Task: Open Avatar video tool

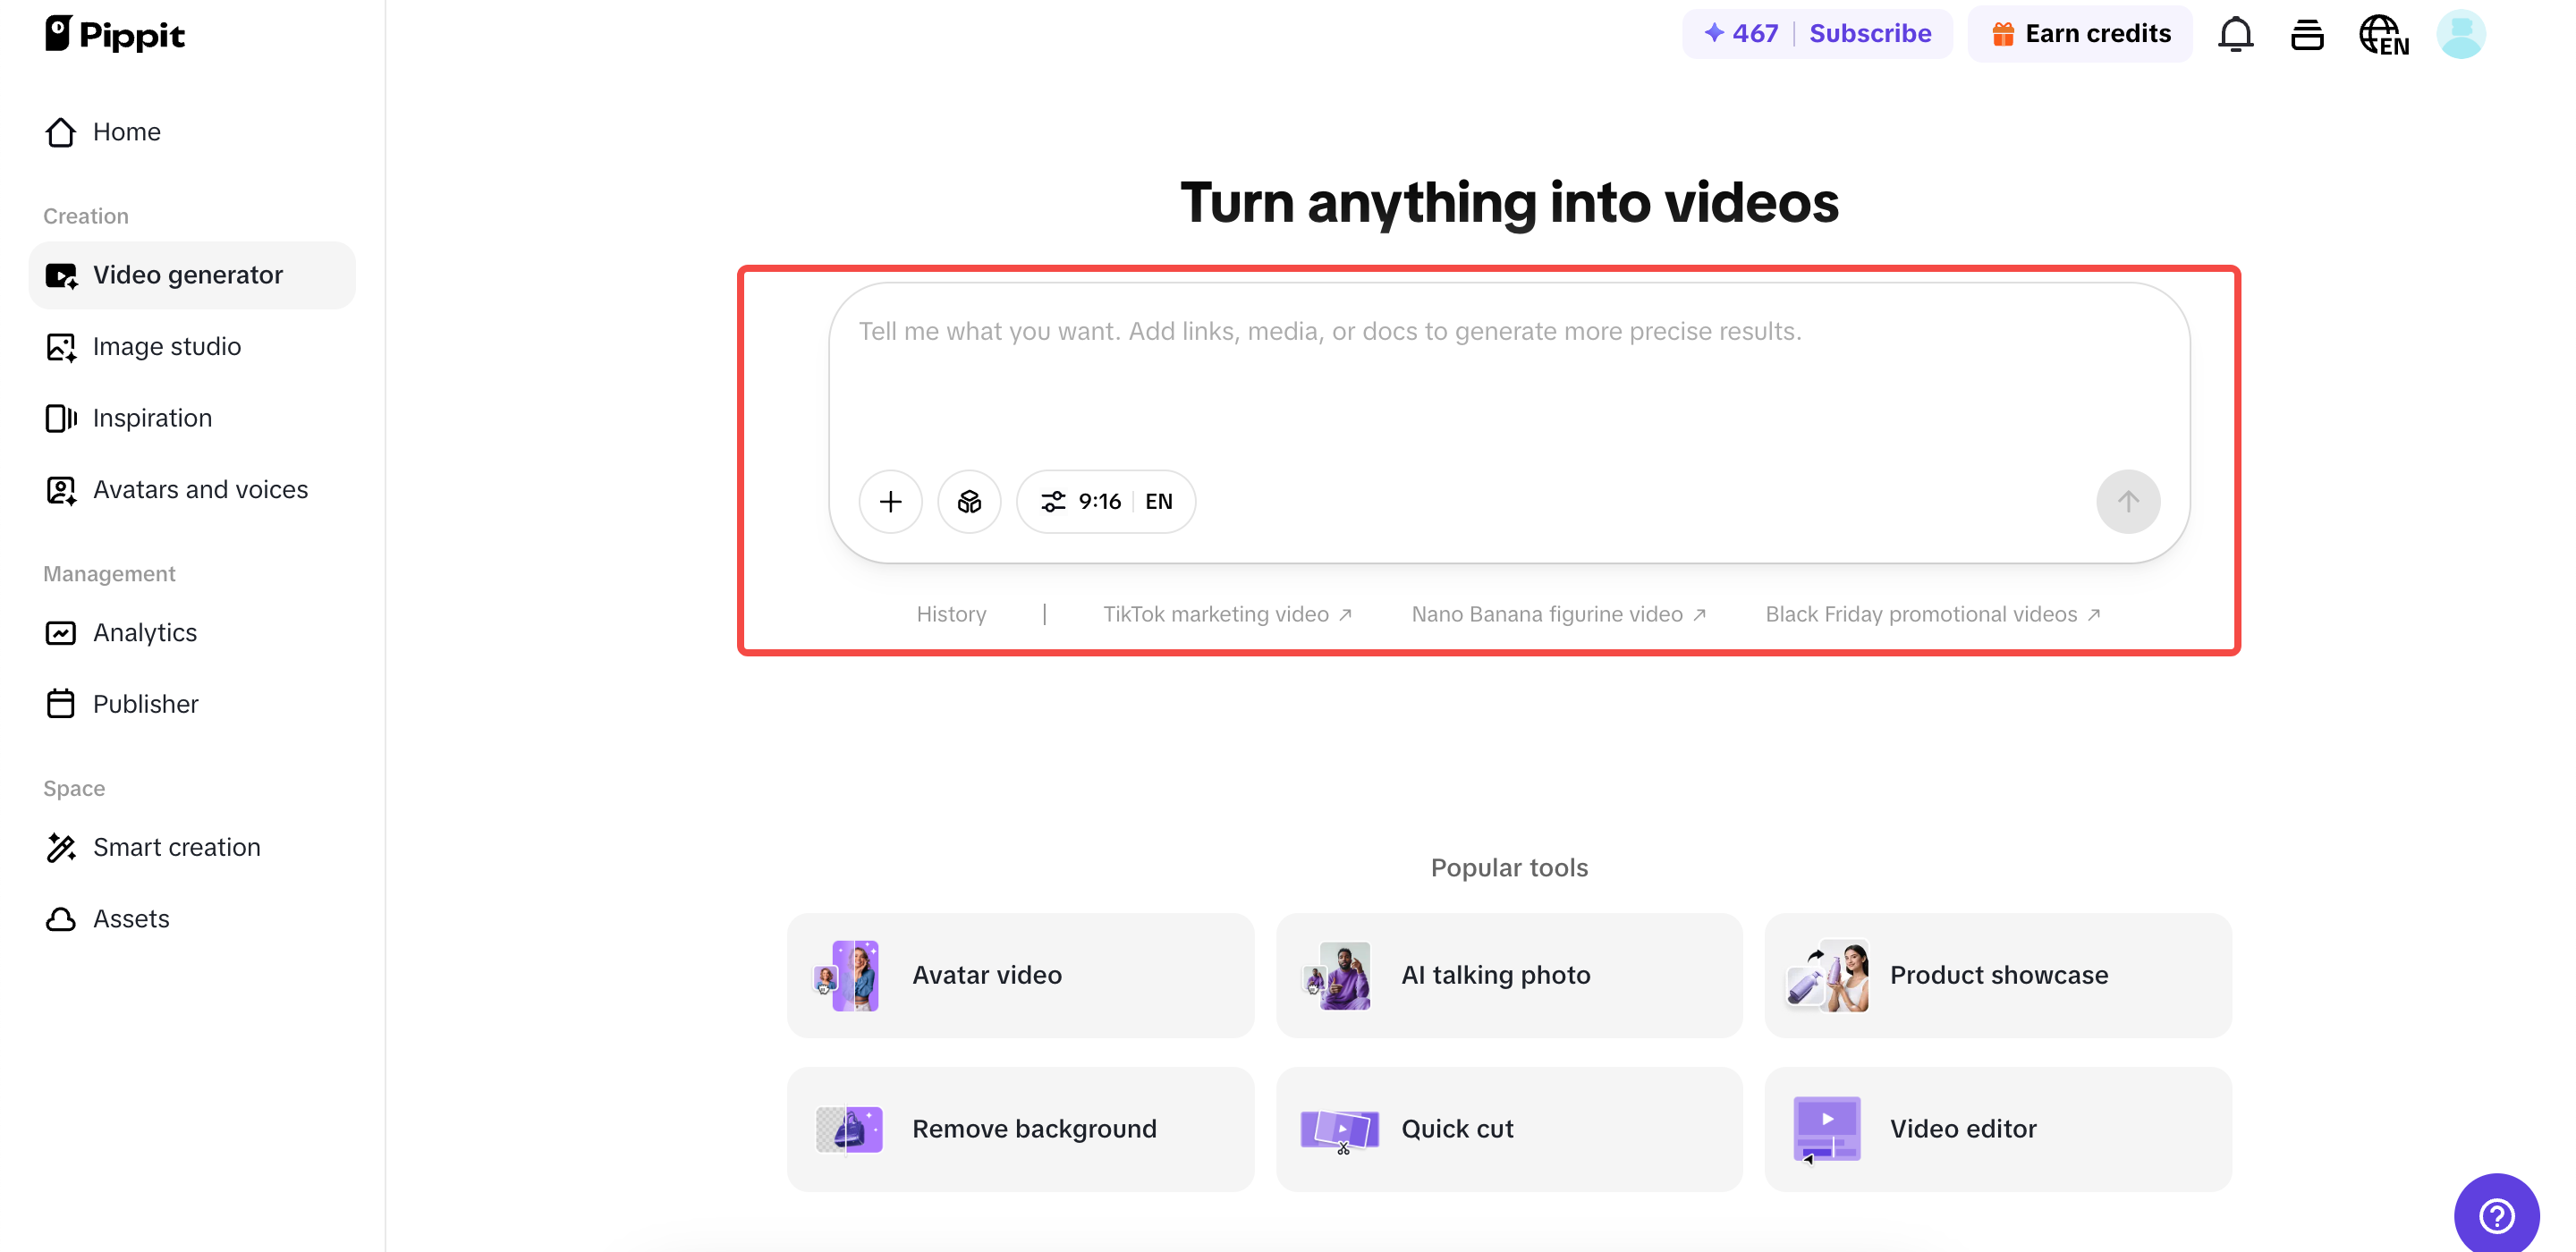Action: coord(1020,975)
